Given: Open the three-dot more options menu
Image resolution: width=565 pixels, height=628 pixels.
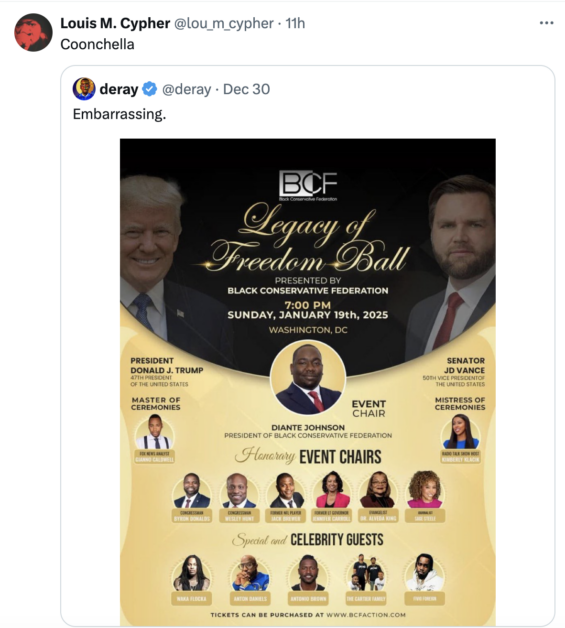Looking at the screenshot, I should point(546,23).
